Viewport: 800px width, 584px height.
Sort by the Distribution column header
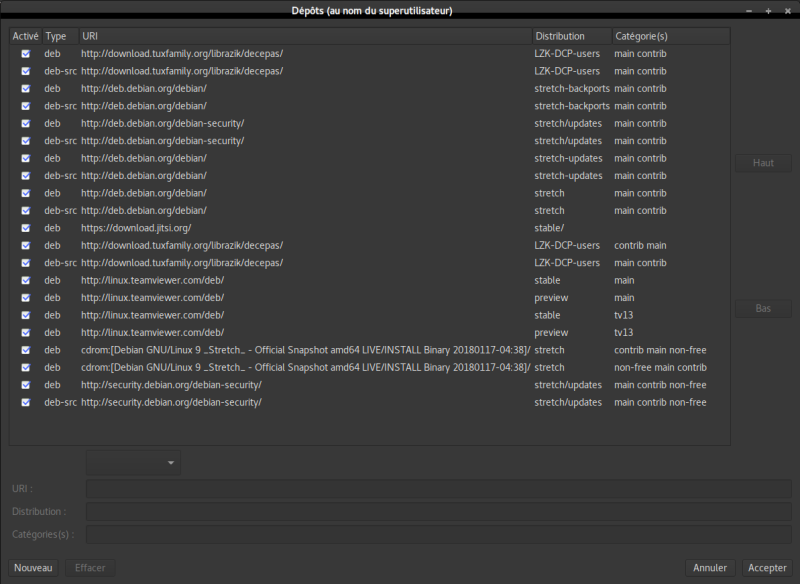[572, 36]
